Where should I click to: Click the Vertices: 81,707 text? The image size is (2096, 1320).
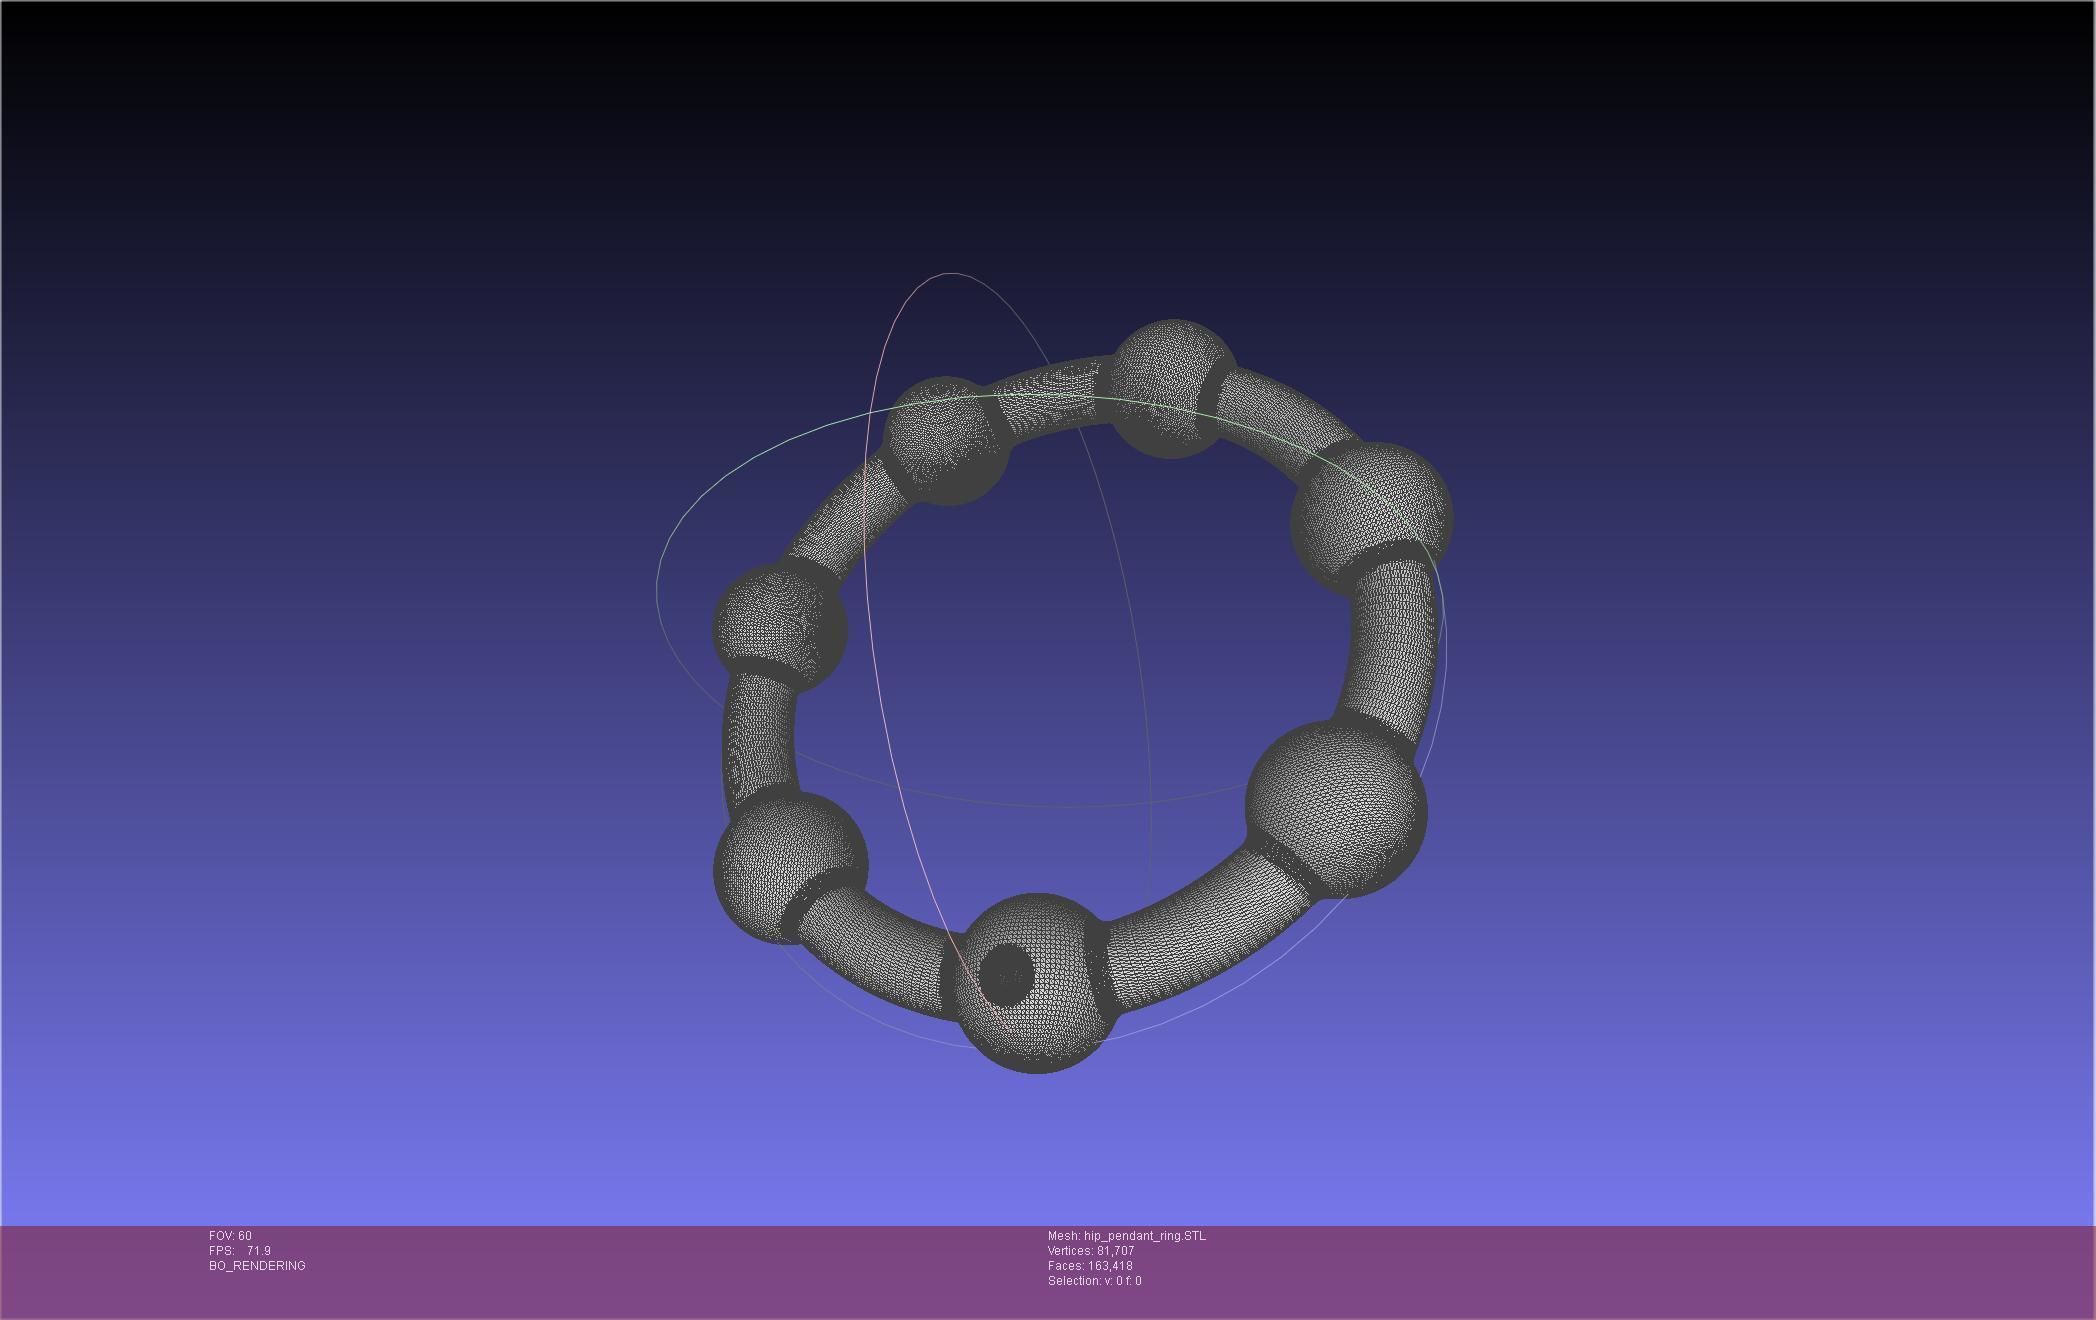click(1091, 1251)
